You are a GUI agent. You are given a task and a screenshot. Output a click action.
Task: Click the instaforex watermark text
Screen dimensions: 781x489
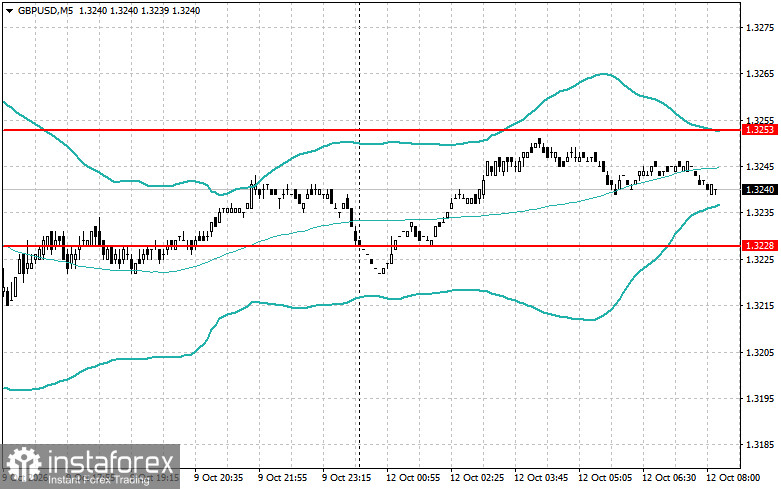[111, 462]
